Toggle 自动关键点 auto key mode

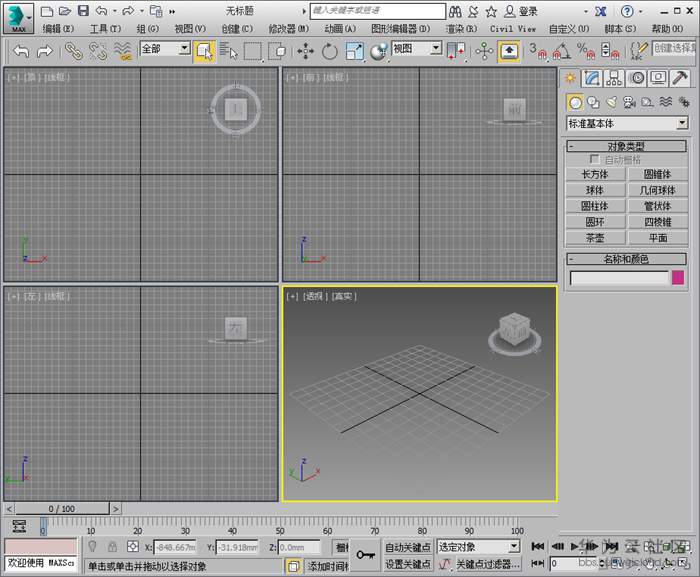(x=408, y=547)
